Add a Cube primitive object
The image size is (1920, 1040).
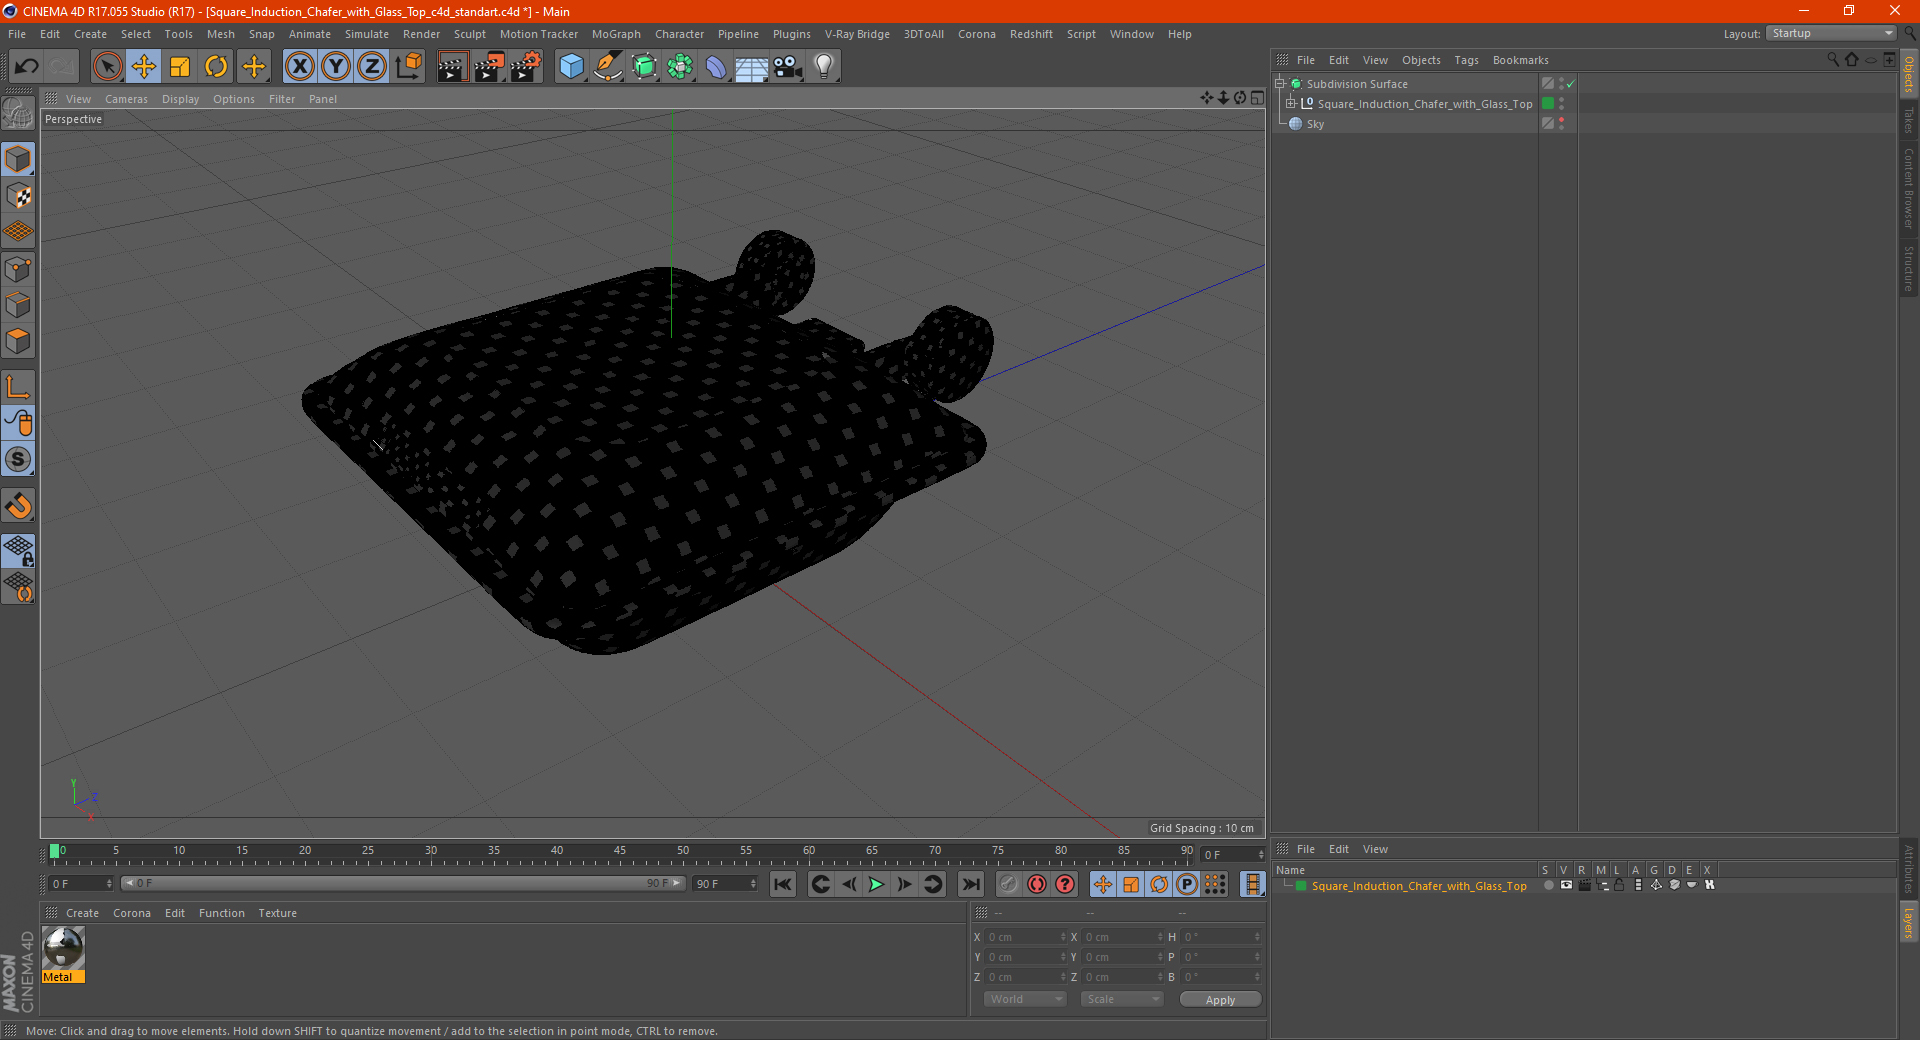tap(571, 67)
